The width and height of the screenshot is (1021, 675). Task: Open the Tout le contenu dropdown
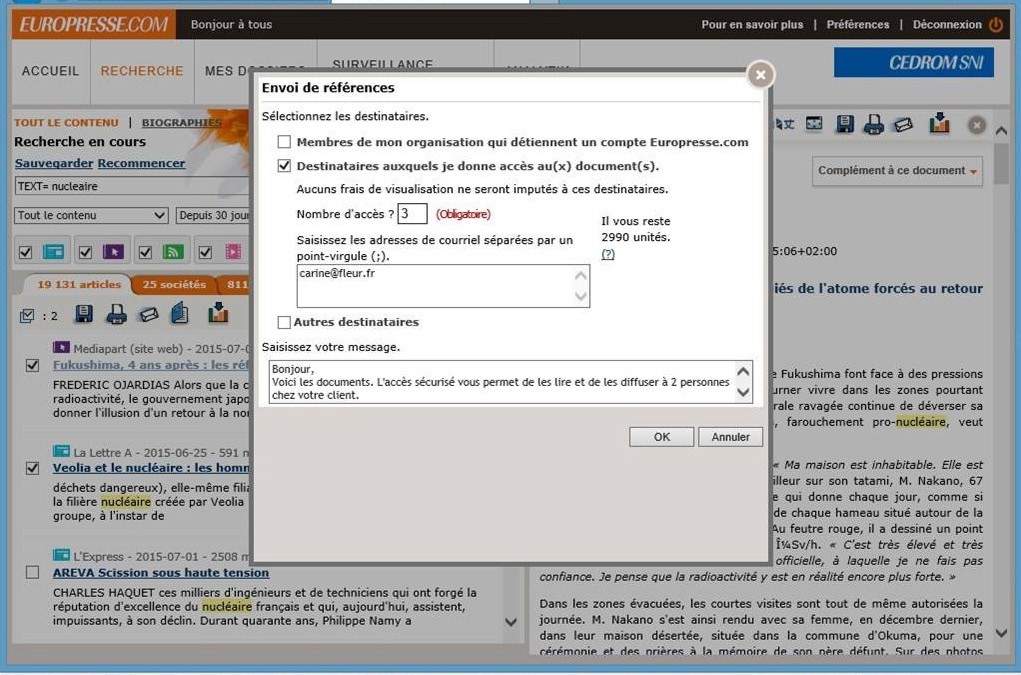coord(91,216)
